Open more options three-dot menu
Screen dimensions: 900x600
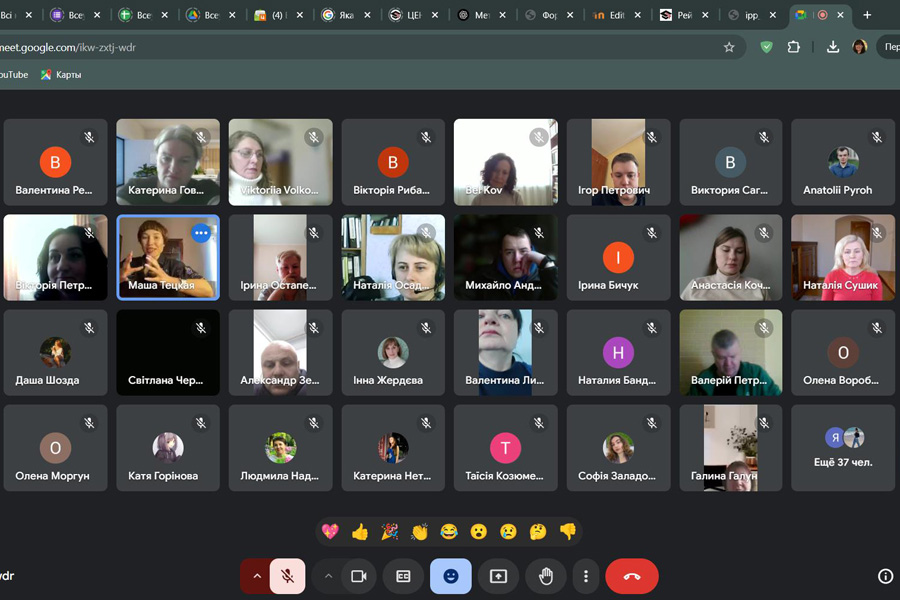pyautogui.click(x=585, y=576)
